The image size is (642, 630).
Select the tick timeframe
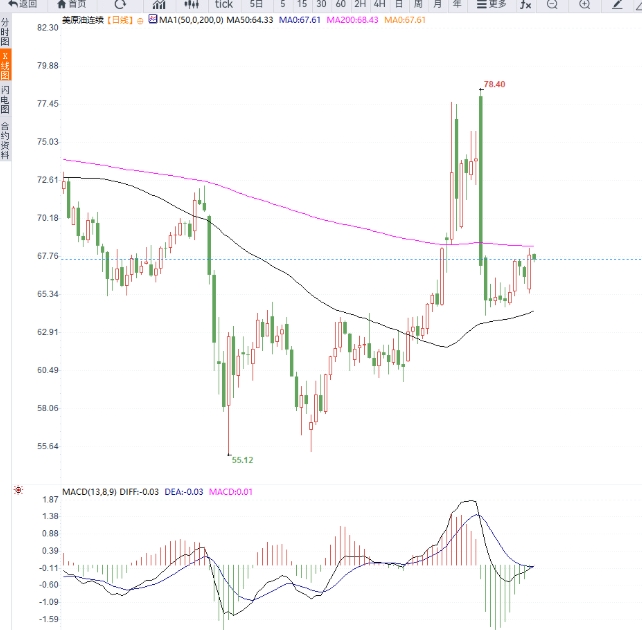pos(224,4)
